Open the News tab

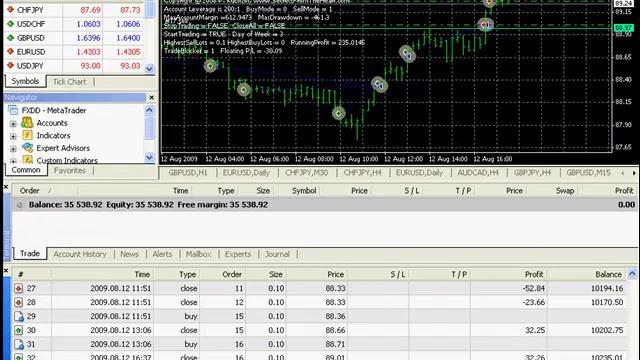coord(129,254)
